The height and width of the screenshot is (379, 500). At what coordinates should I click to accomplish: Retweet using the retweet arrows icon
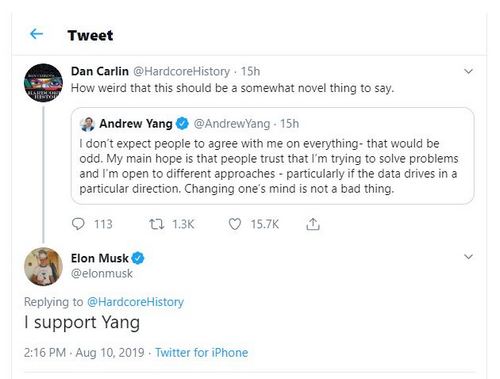pyautogui.click(x=156, y=224)
